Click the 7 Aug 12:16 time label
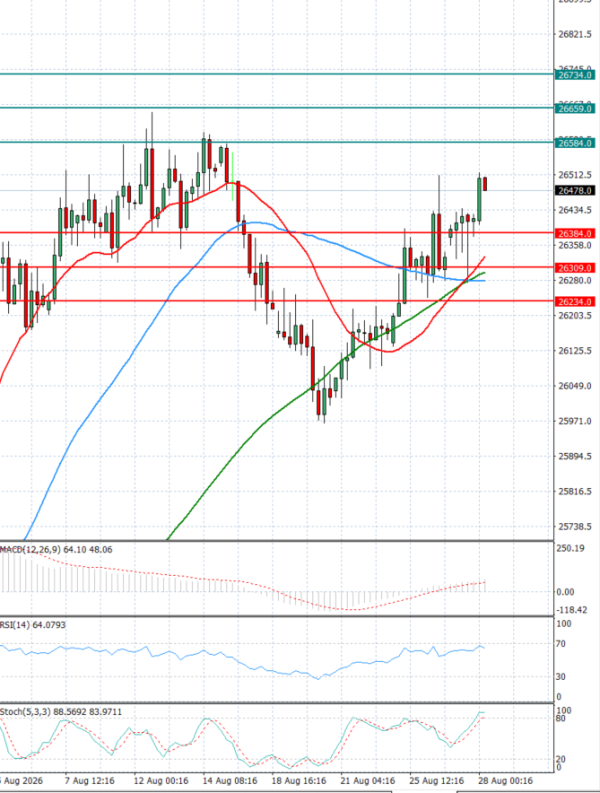The width and height of the screenshot is (600, 793). click(90, 781)
